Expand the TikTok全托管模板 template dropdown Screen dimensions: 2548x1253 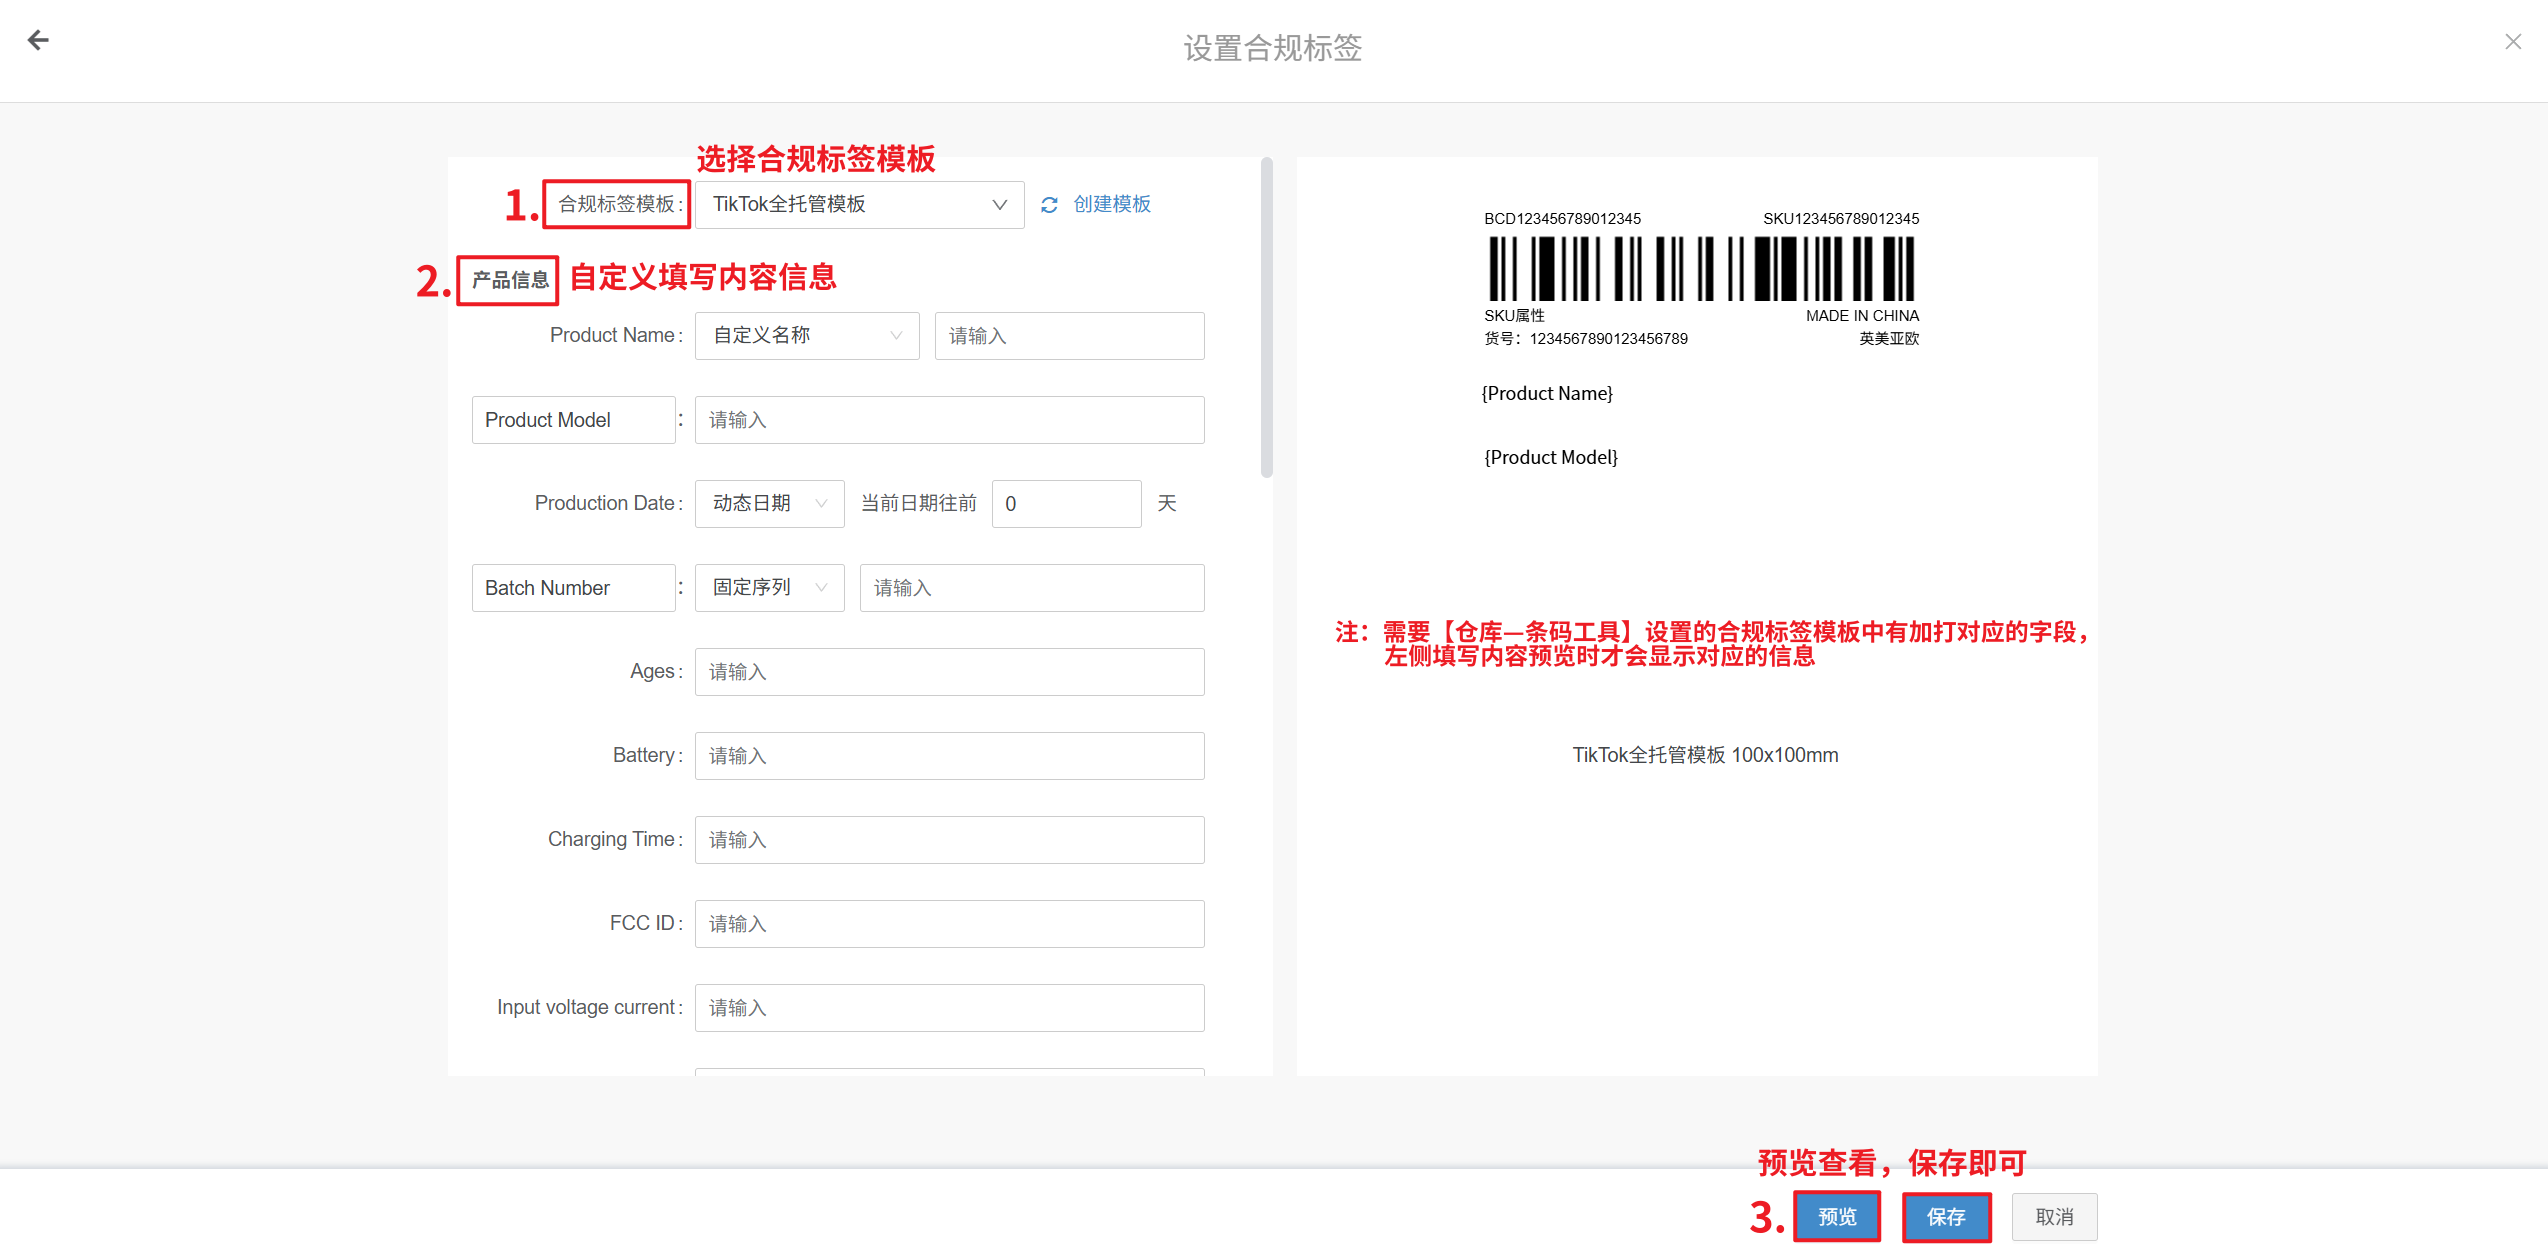(x=859, y=204)
